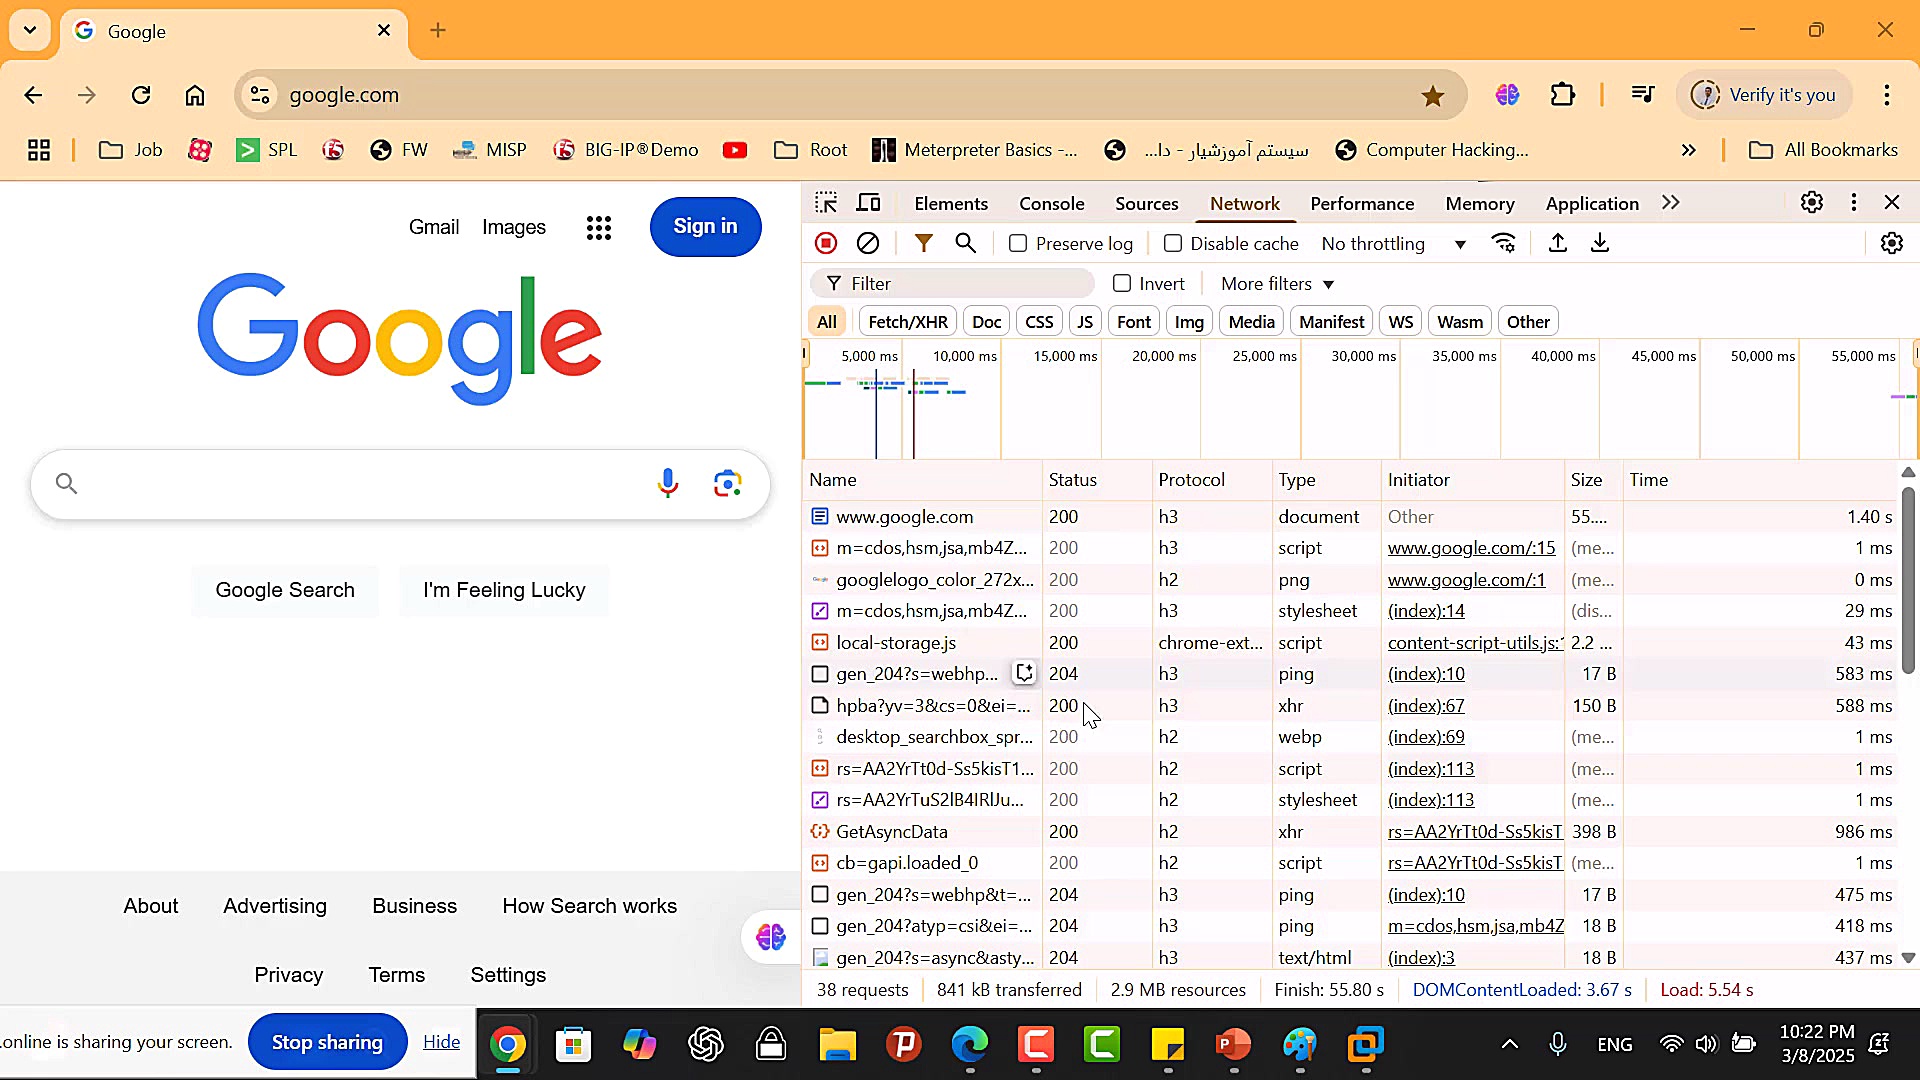Open override icon on gen_204 row
The height and width of the screenshot is (1080, 1920).
1025,673
